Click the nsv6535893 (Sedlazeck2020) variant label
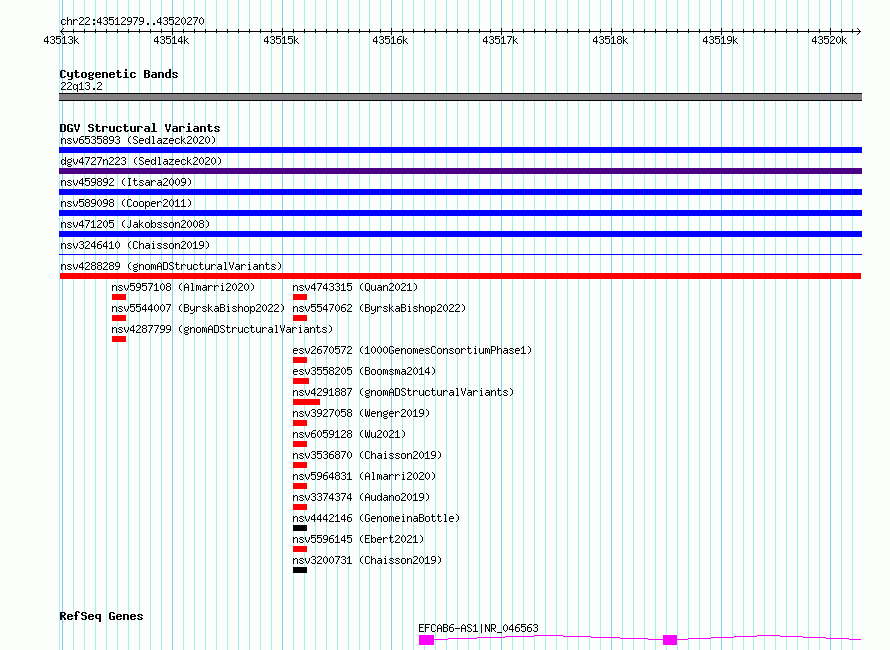 pos(138,140)
